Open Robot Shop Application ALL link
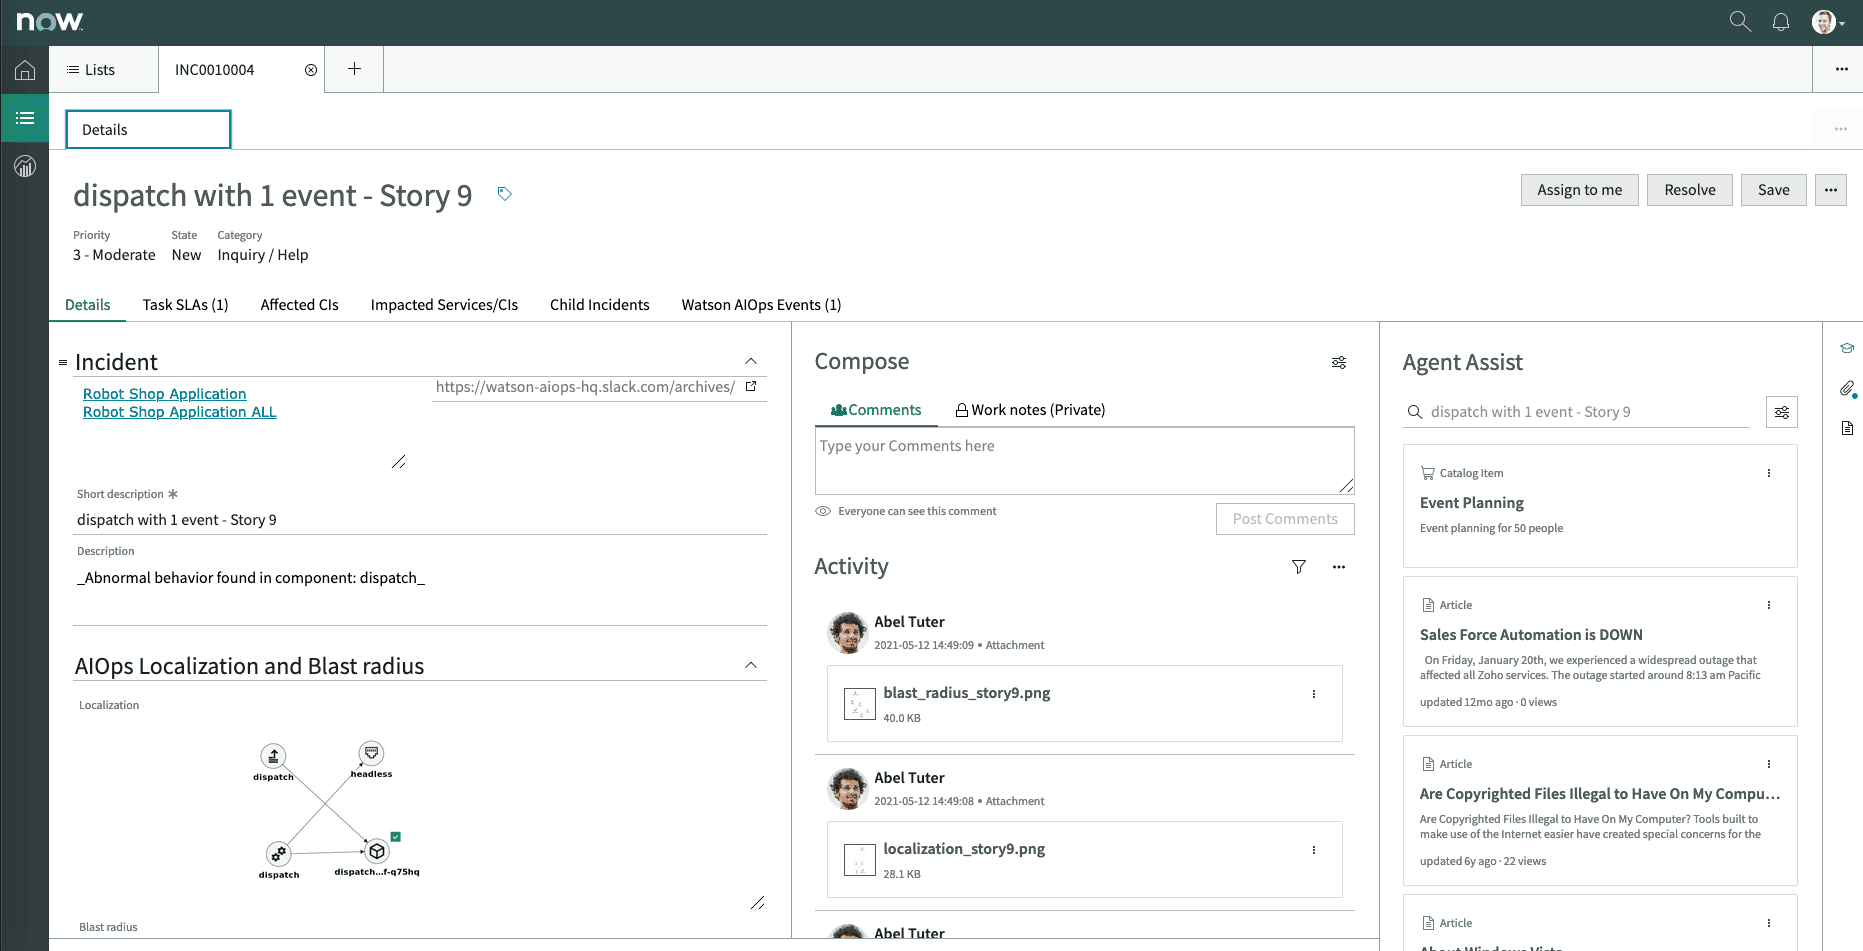The image size is (1863, 951). coord(180,412)
